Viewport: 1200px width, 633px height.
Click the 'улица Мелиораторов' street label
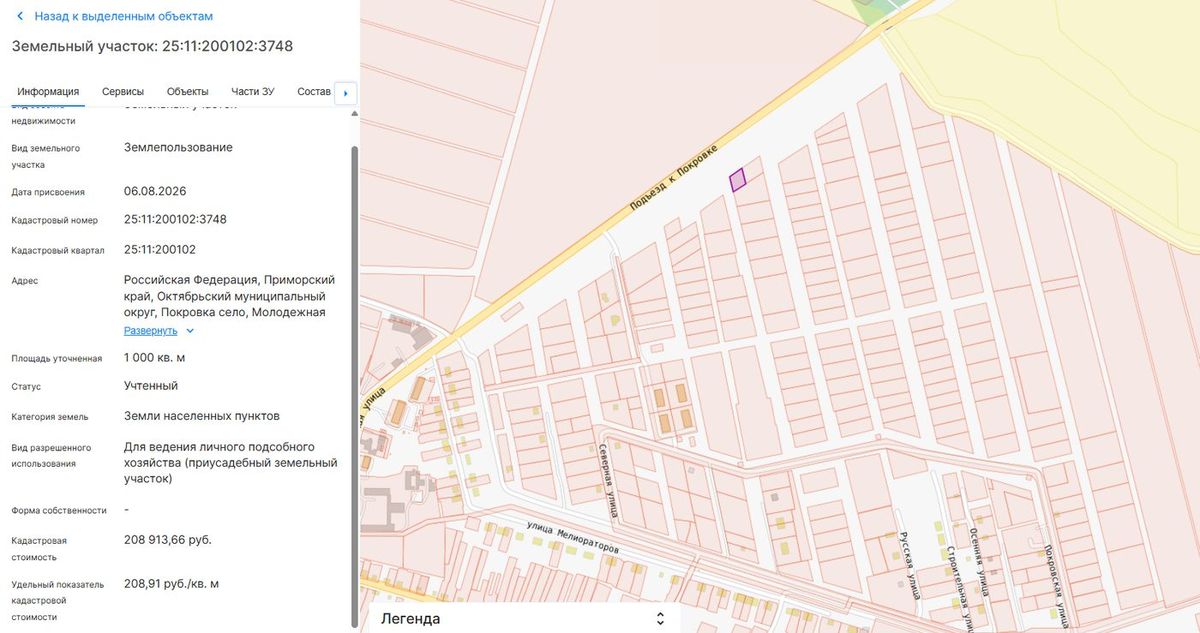coord(573,538)
